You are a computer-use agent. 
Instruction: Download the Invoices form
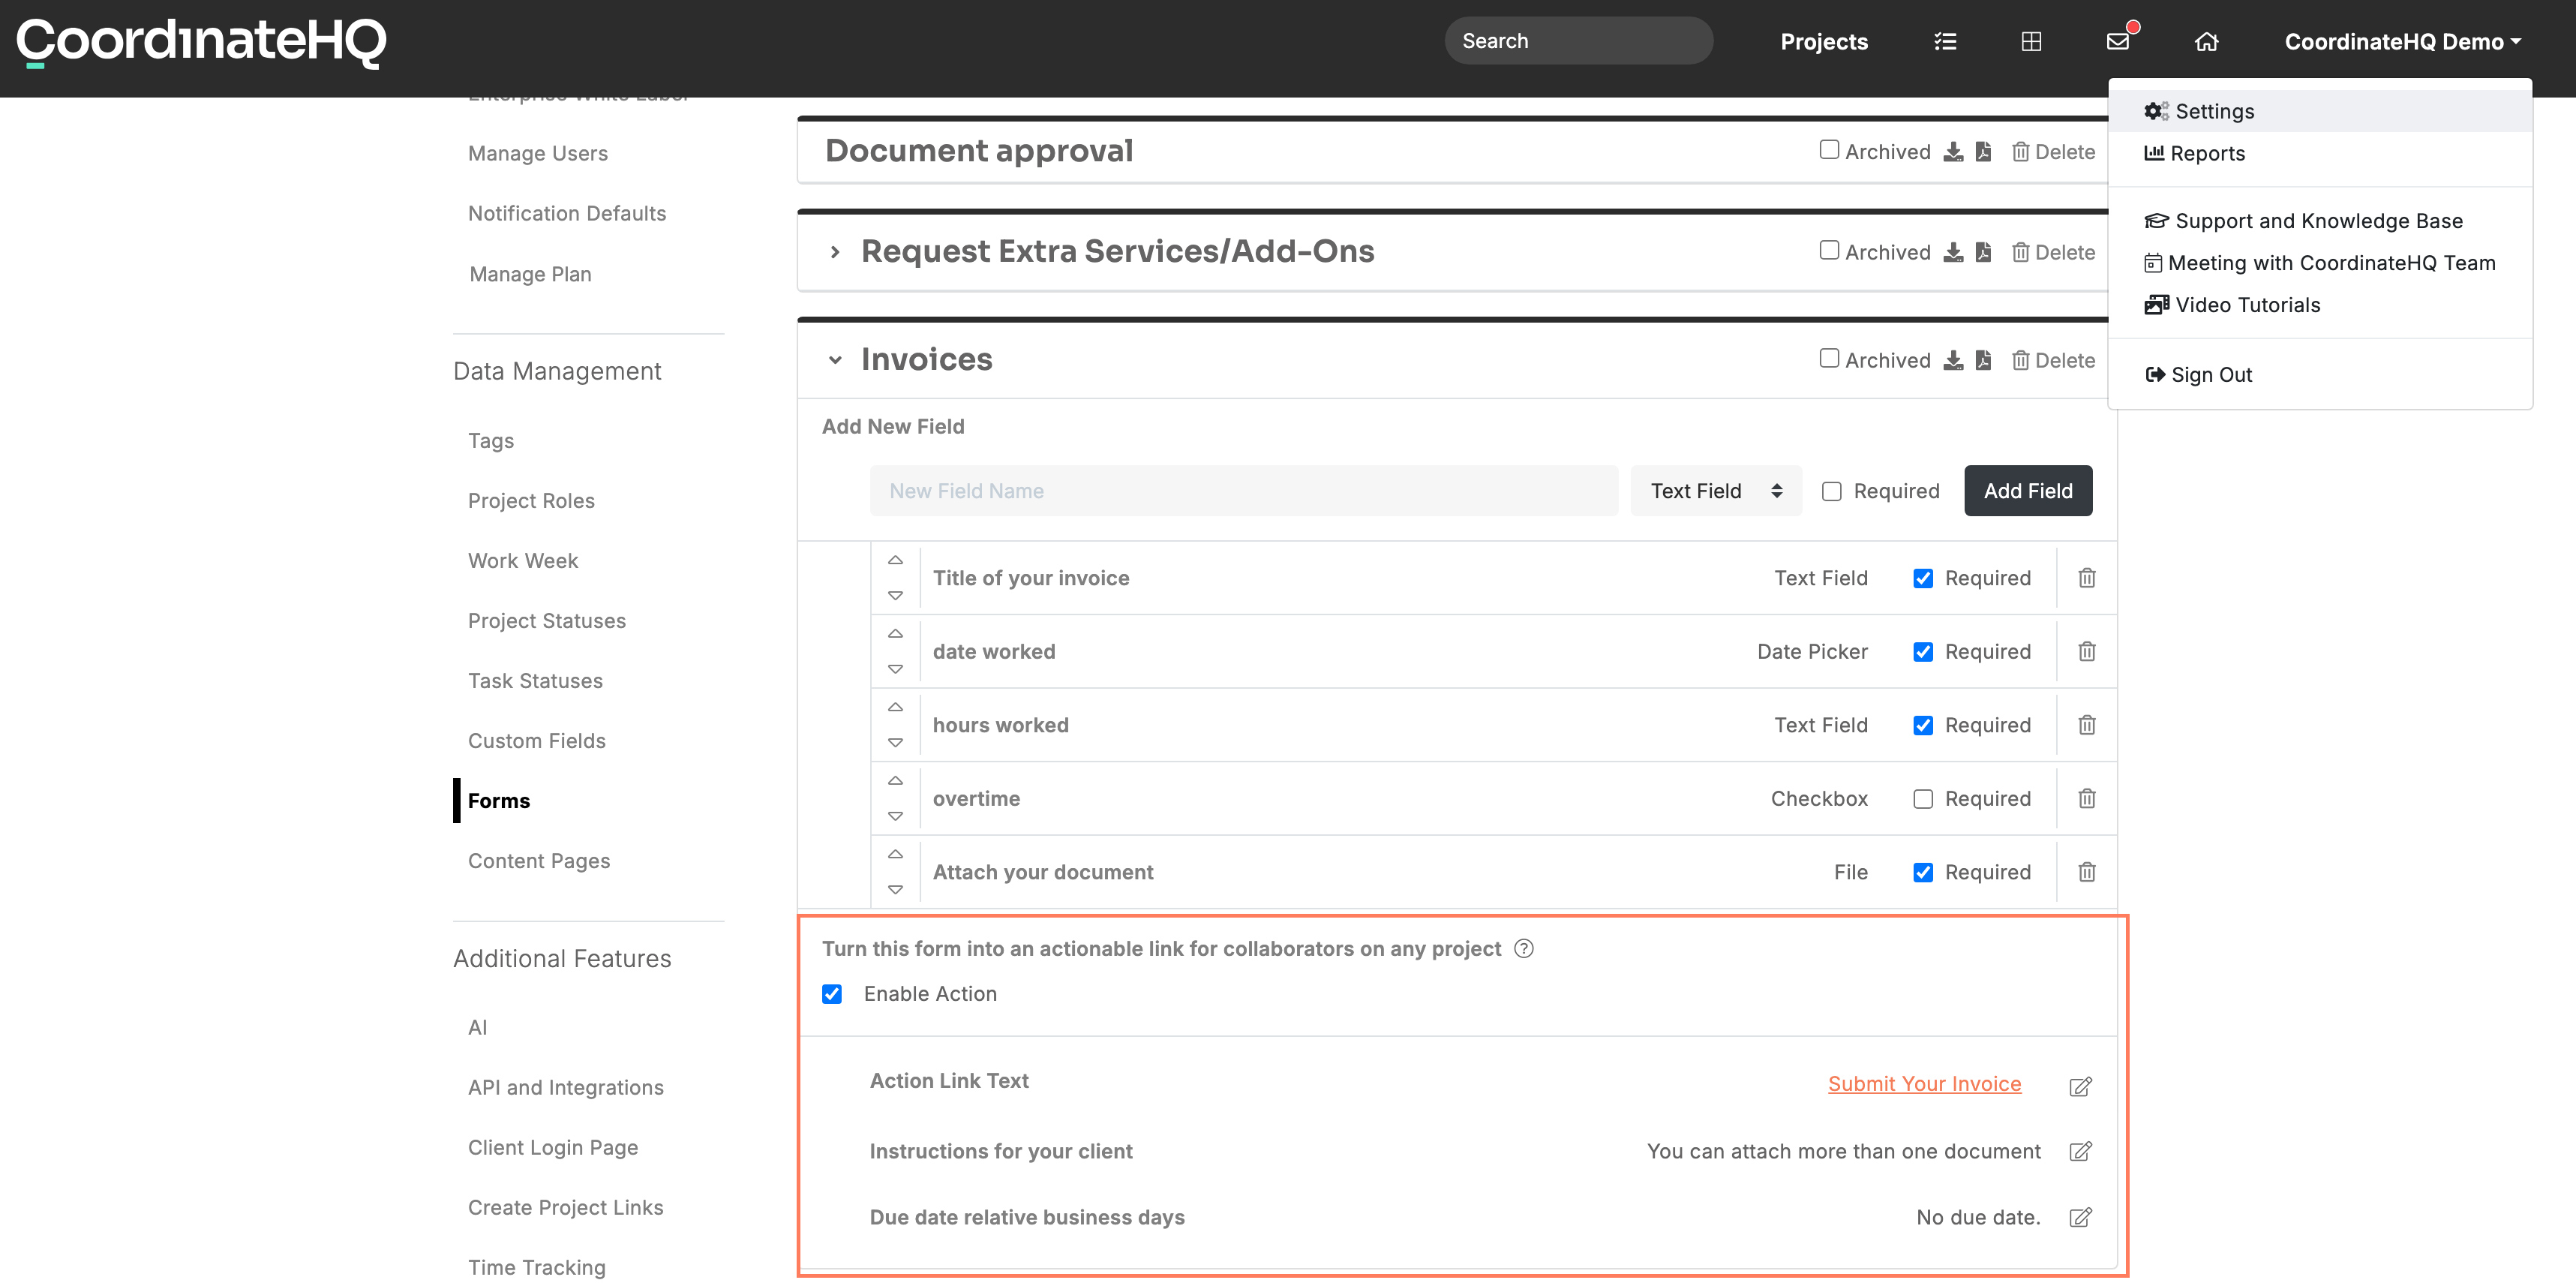tap(1953, 360)
